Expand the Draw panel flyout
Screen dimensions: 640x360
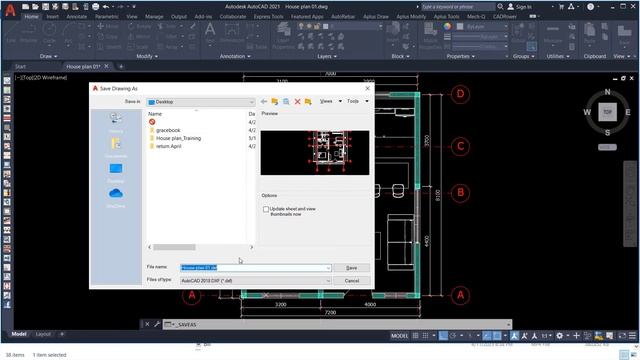pyautogui.click(x=49, y=56)
